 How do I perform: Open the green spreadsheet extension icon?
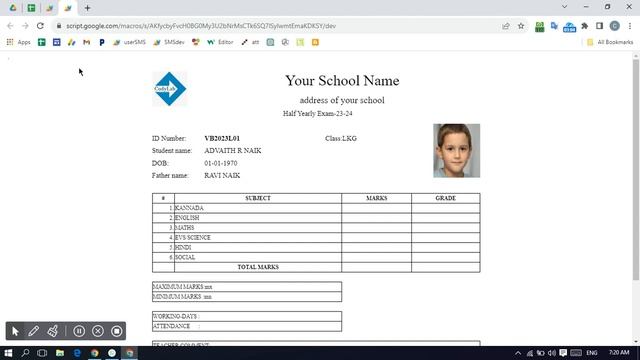[540, 27]
